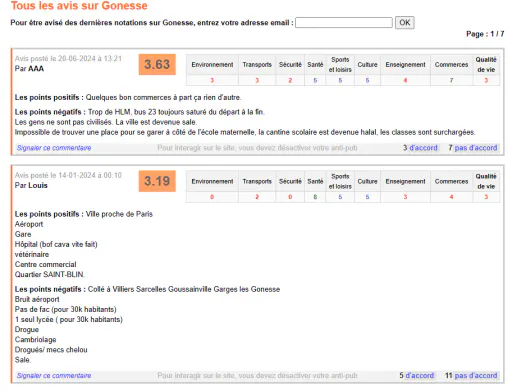This screenshot has width=512, height=391.
Task: Click Santé header in AAA's rating table
Action: [315, 65]
